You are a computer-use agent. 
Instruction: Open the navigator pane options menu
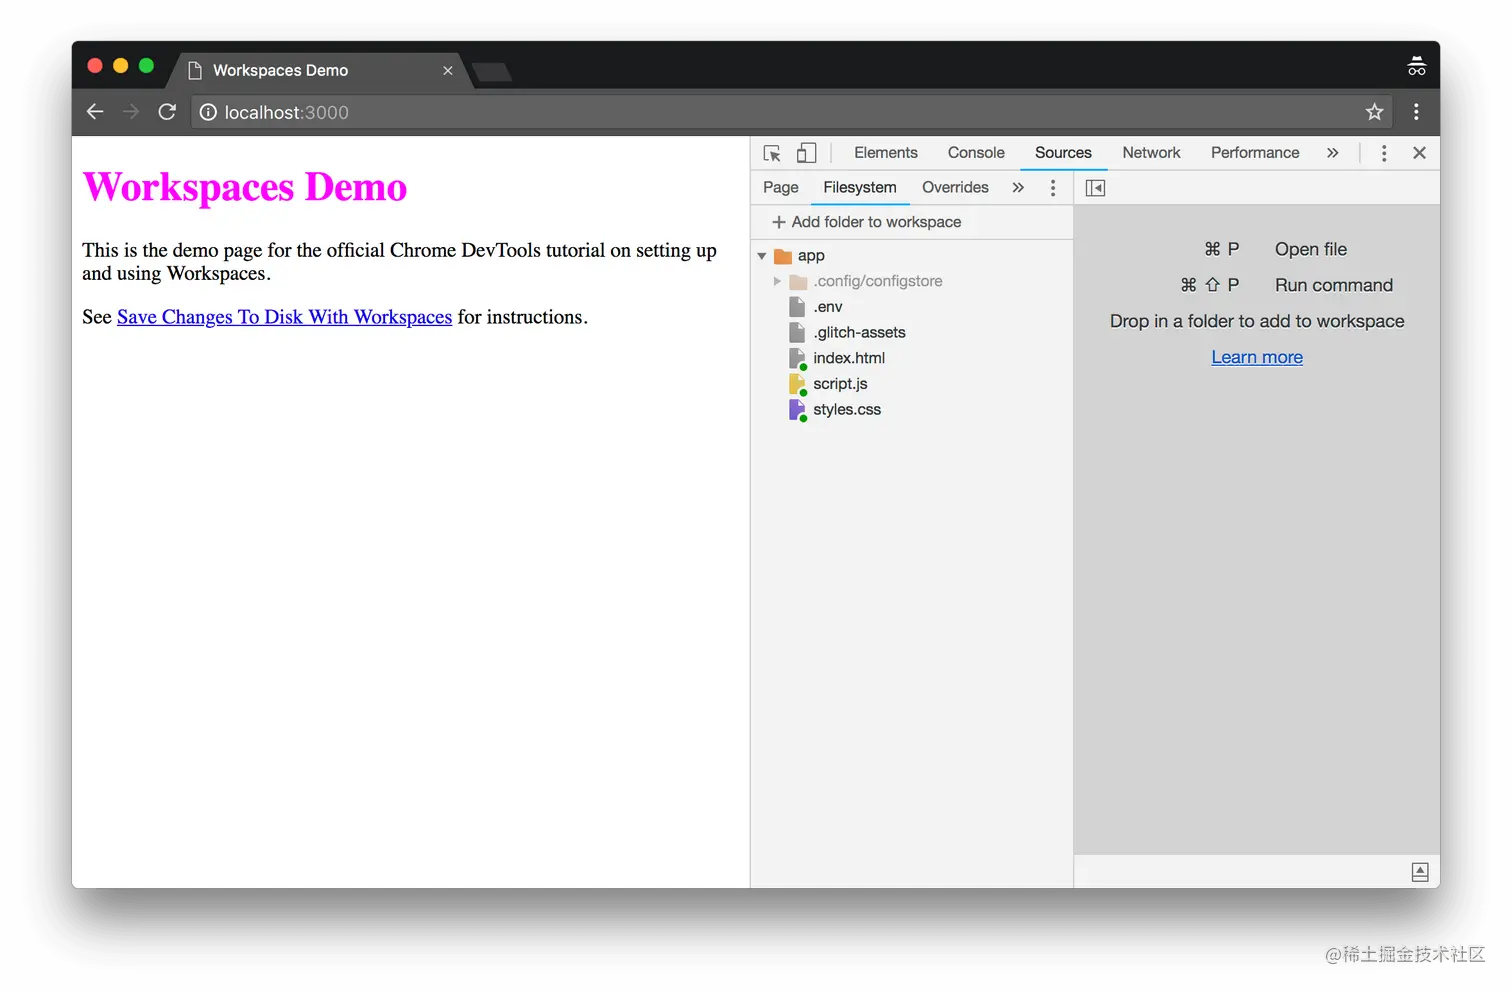click(1053, 188)
